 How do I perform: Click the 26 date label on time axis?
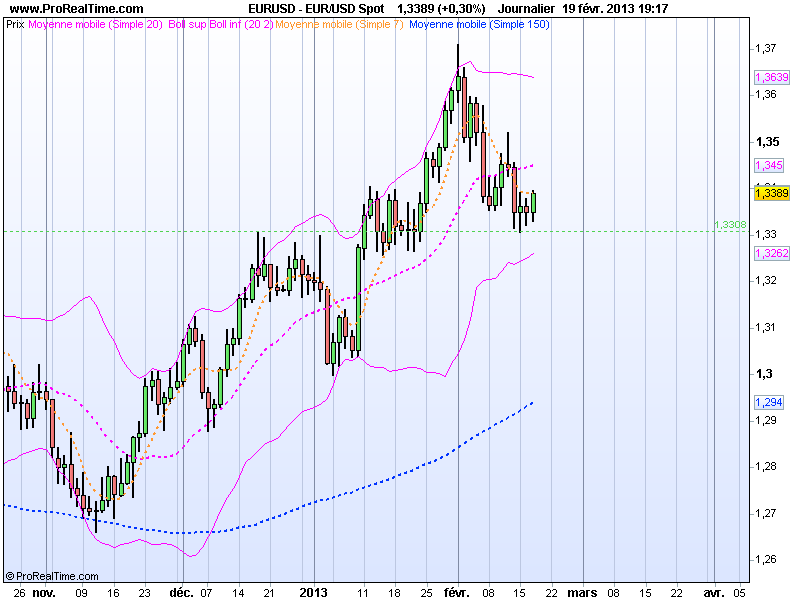click(x=19, y=593)
